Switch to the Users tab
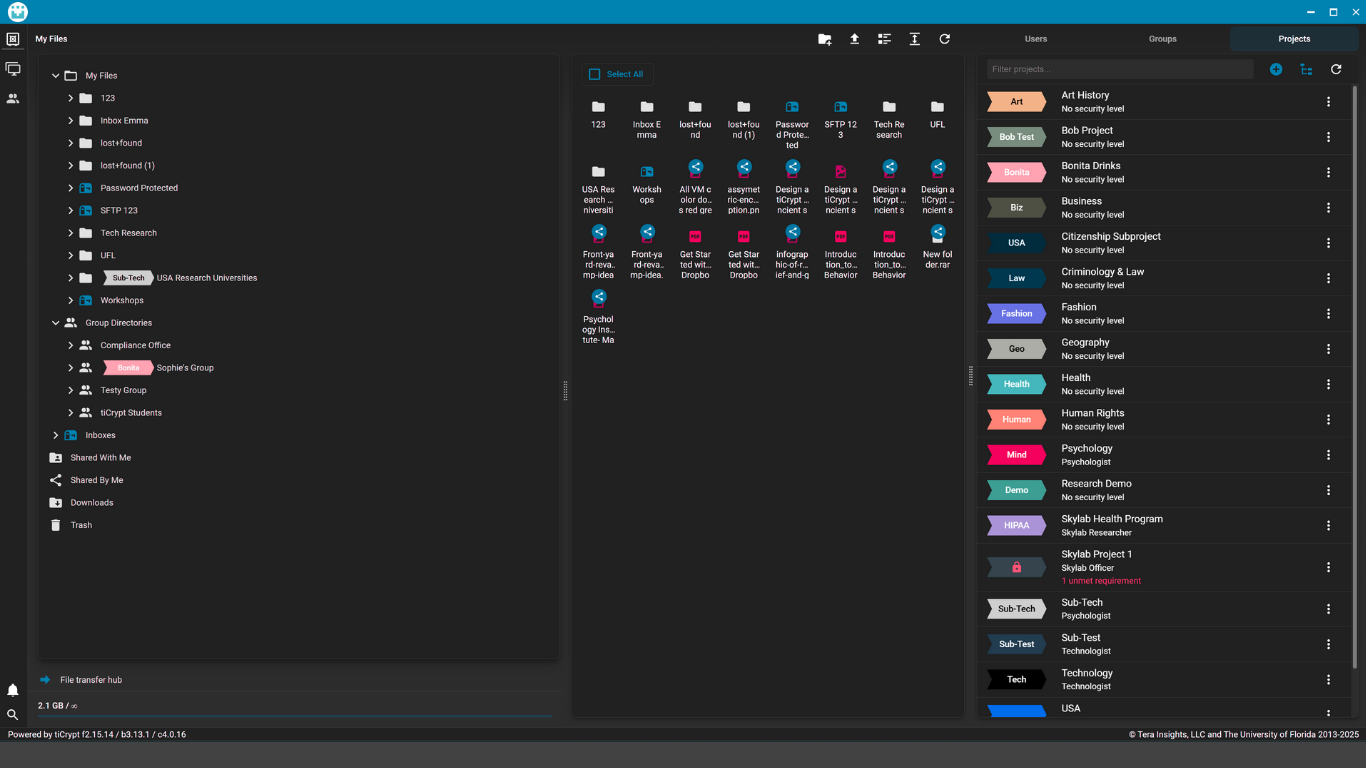 coord(1036,39)
